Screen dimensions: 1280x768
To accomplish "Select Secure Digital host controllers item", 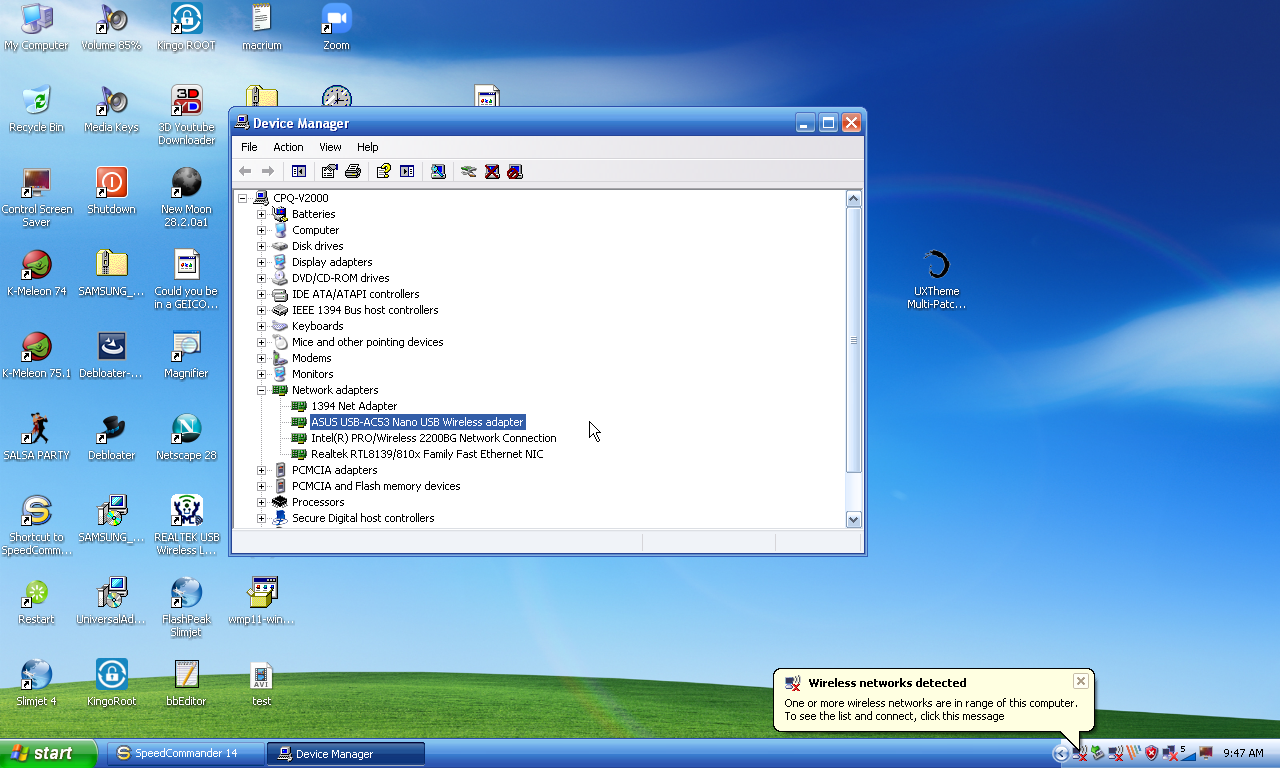I will [x=363, y=518].
